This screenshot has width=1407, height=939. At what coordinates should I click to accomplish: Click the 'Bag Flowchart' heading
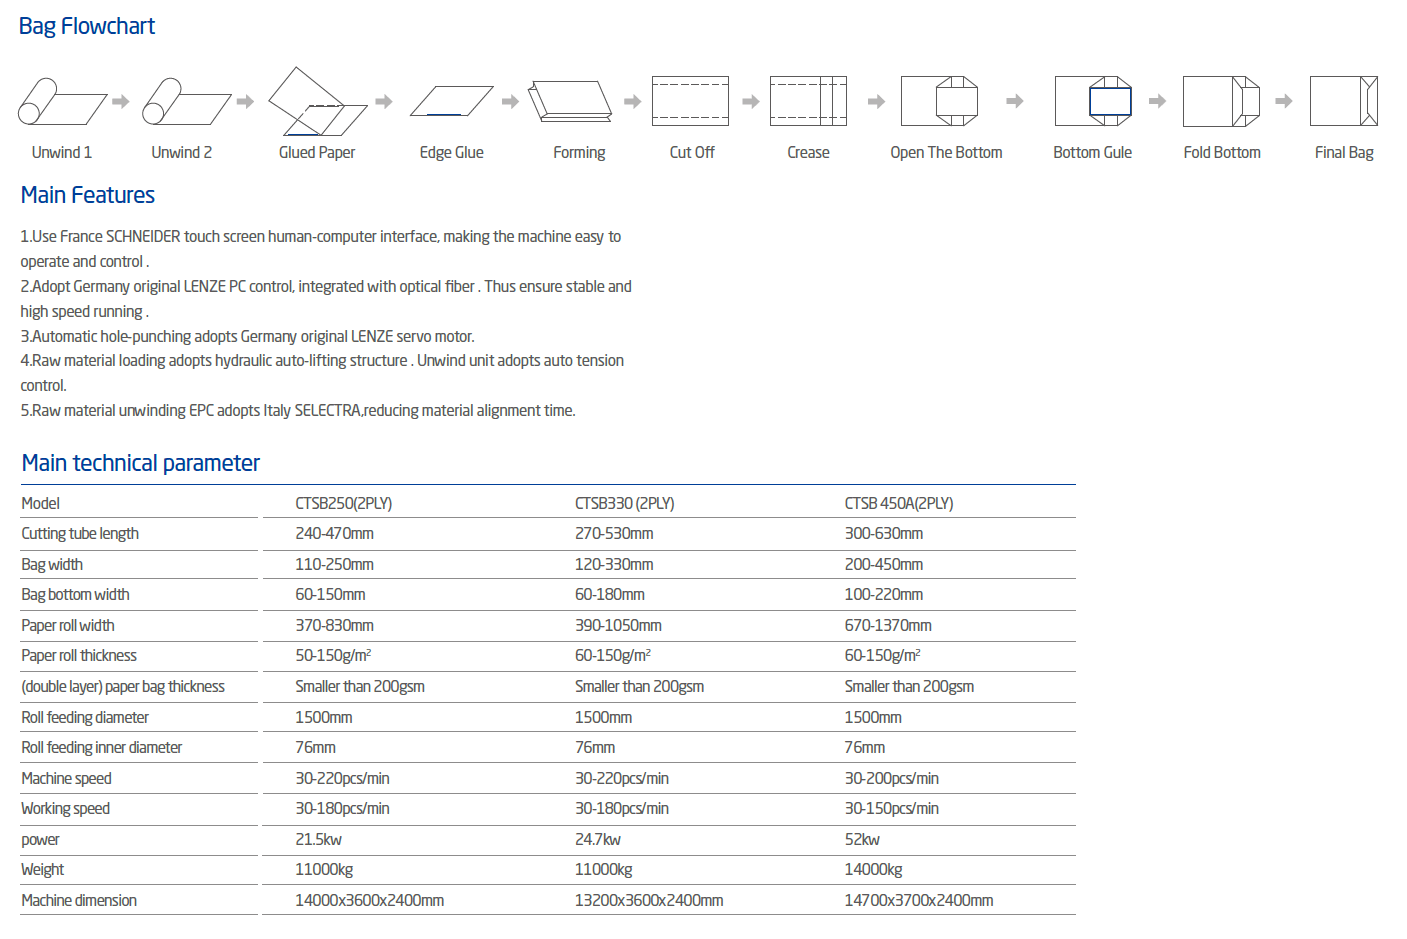click(87, 26)
